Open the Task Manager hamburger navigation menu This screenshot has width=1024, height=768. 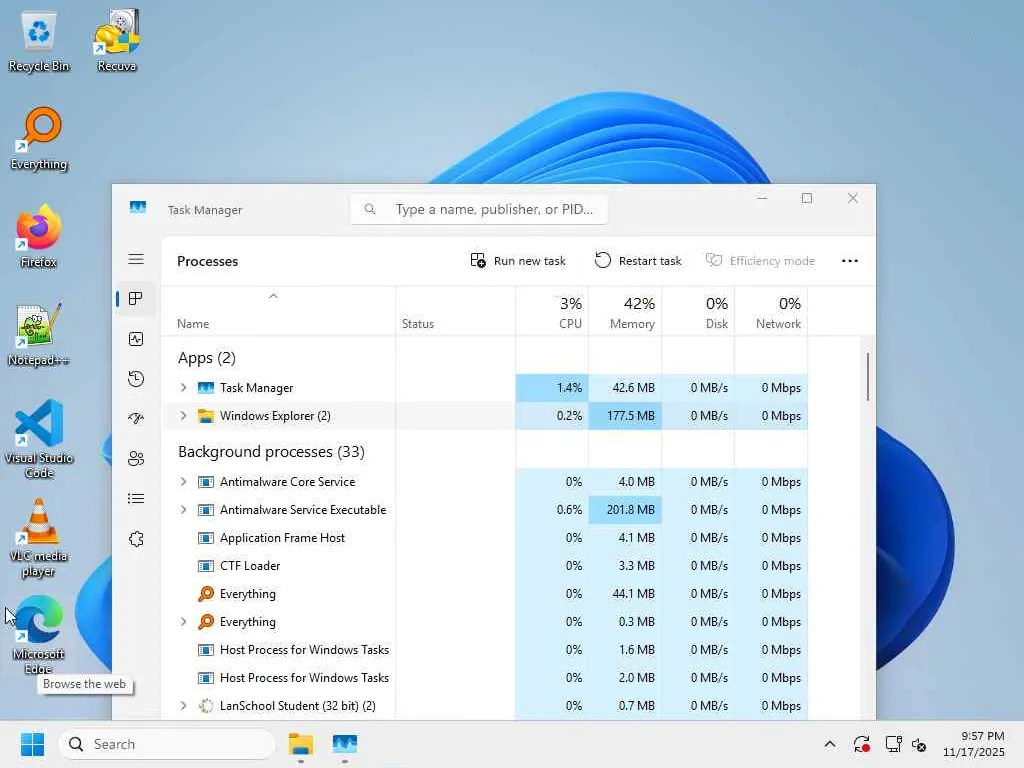(136, 259)
